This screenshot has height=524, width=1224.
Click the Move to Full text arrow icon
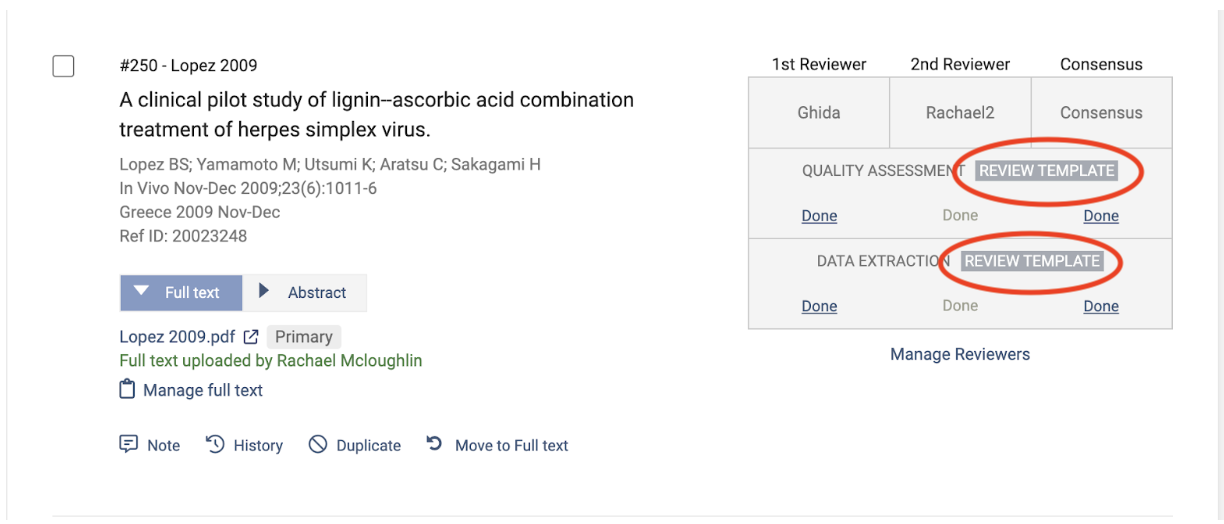coord(434,444)
